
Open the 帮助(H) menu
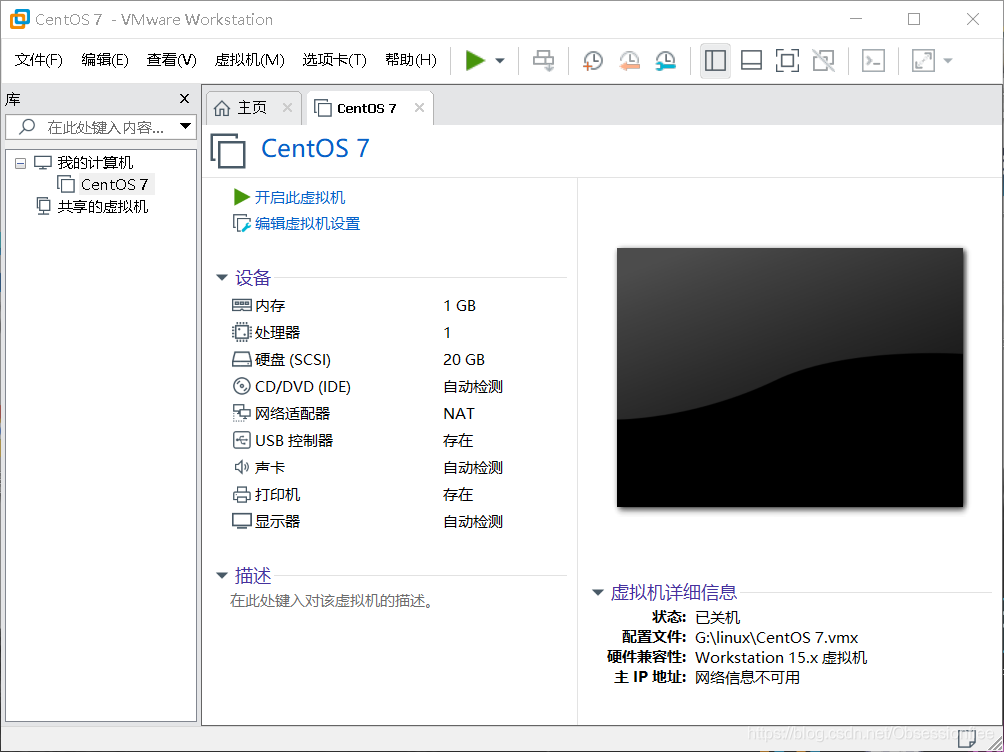(410, 60)
